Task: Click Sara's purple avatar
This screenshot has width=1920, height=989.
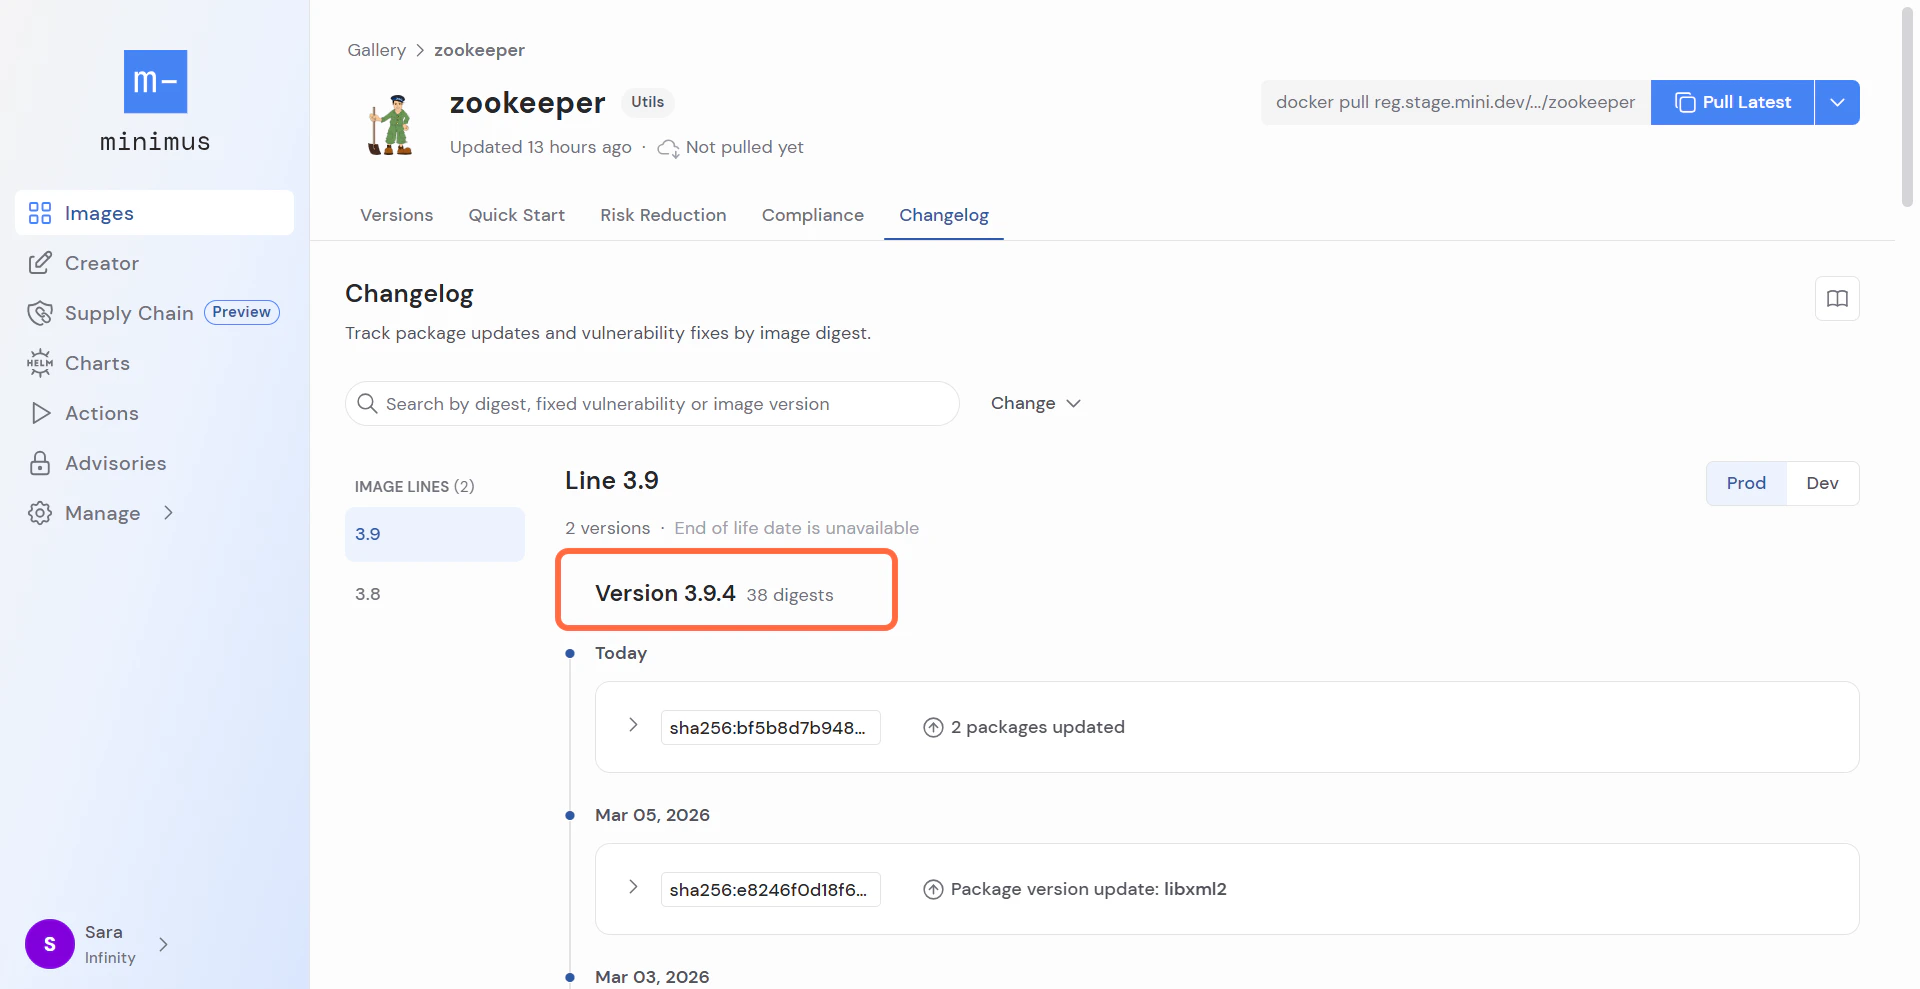Action: [x=50, y=944]
